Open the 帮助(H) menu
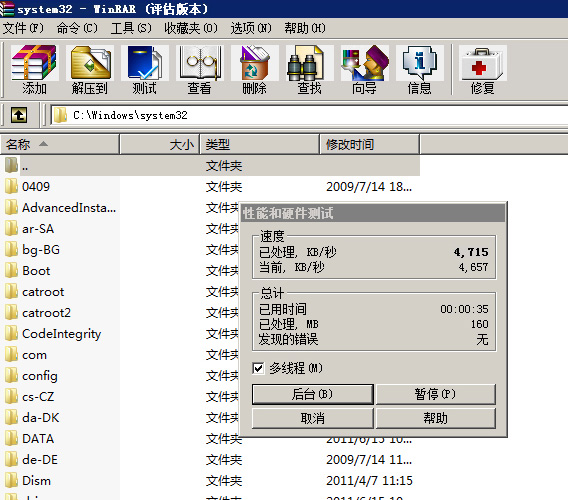 click(305, 28)
